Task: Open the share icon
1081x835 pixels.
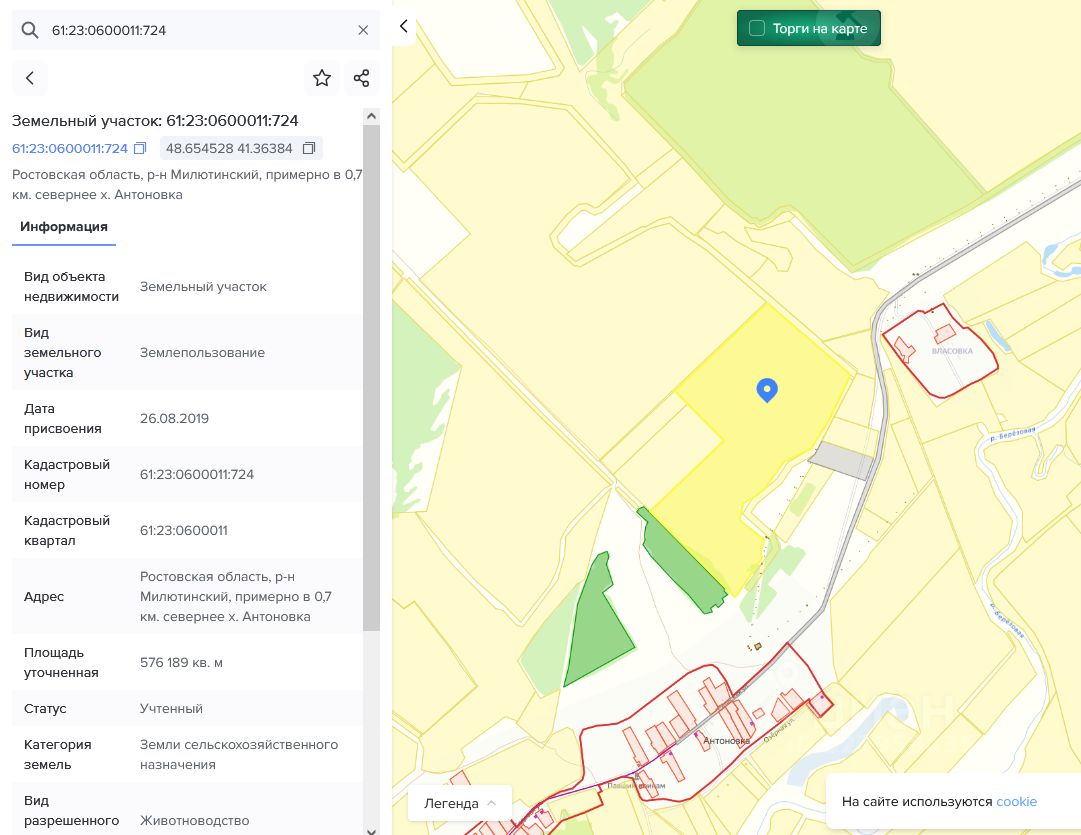Action: pyautogui.click(x=362, y=78)
